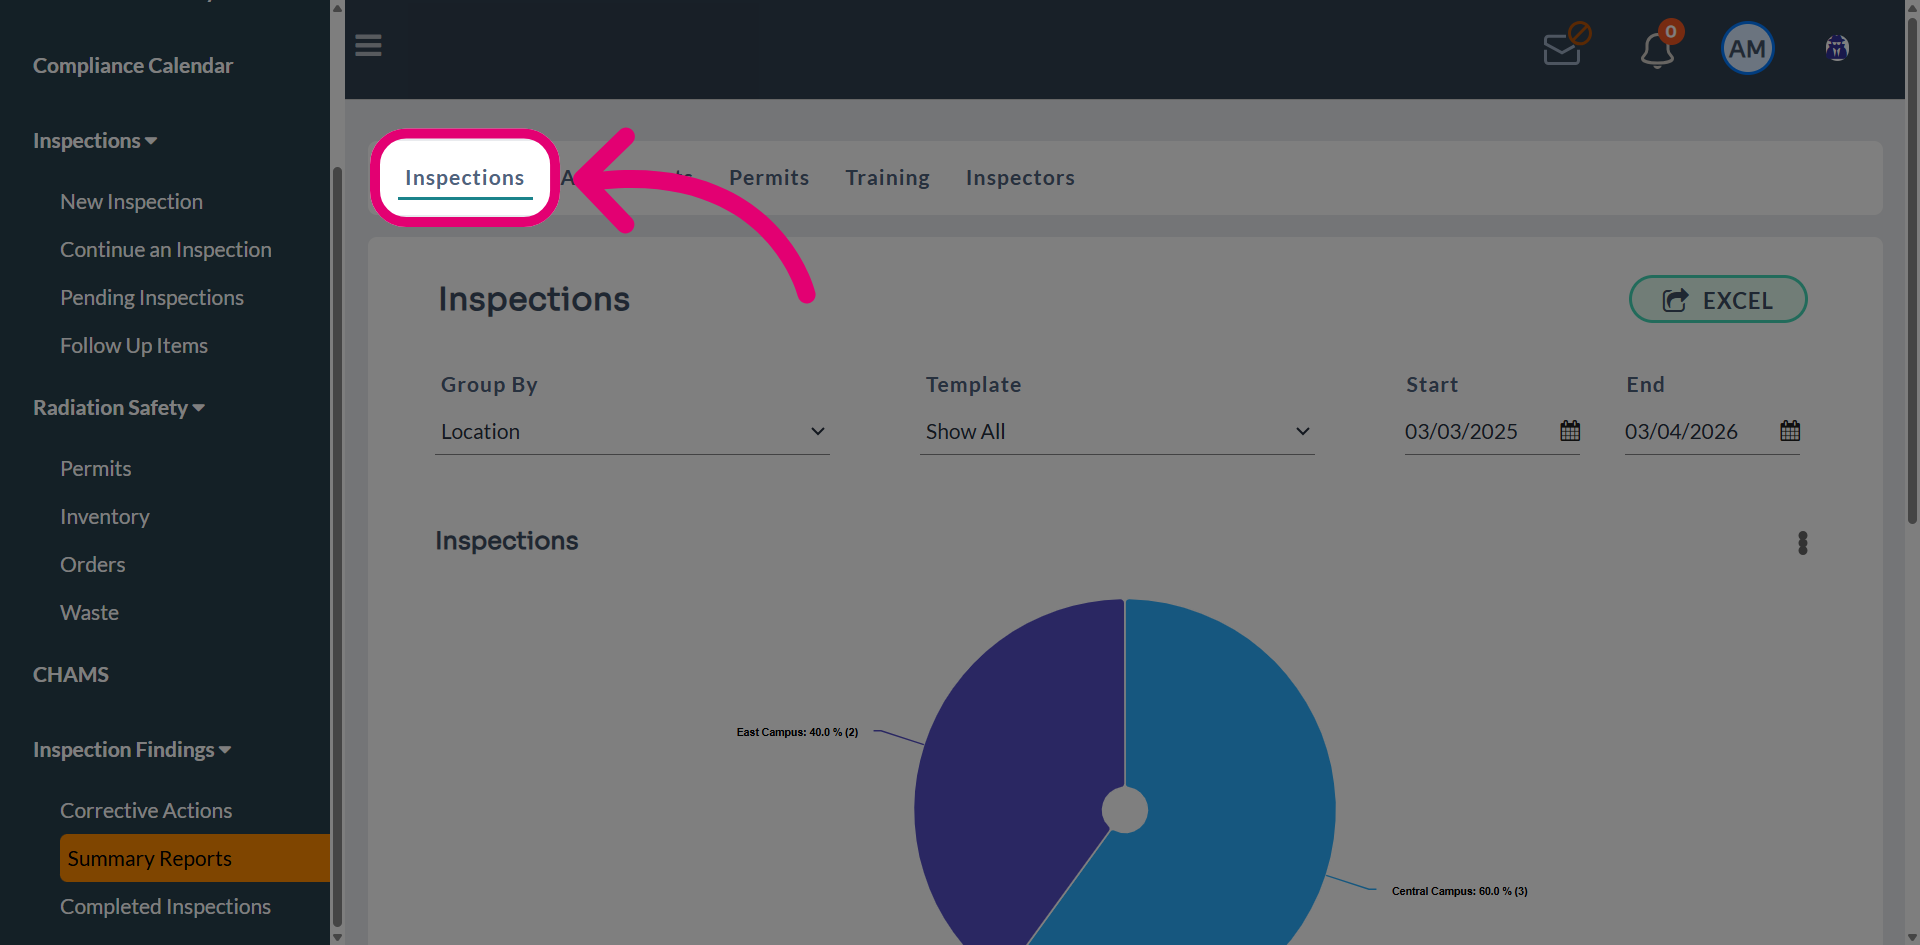Viewport: 1920px width, 945px height.
Task: Open the End date calendar picker
Action: point(1790,431)
